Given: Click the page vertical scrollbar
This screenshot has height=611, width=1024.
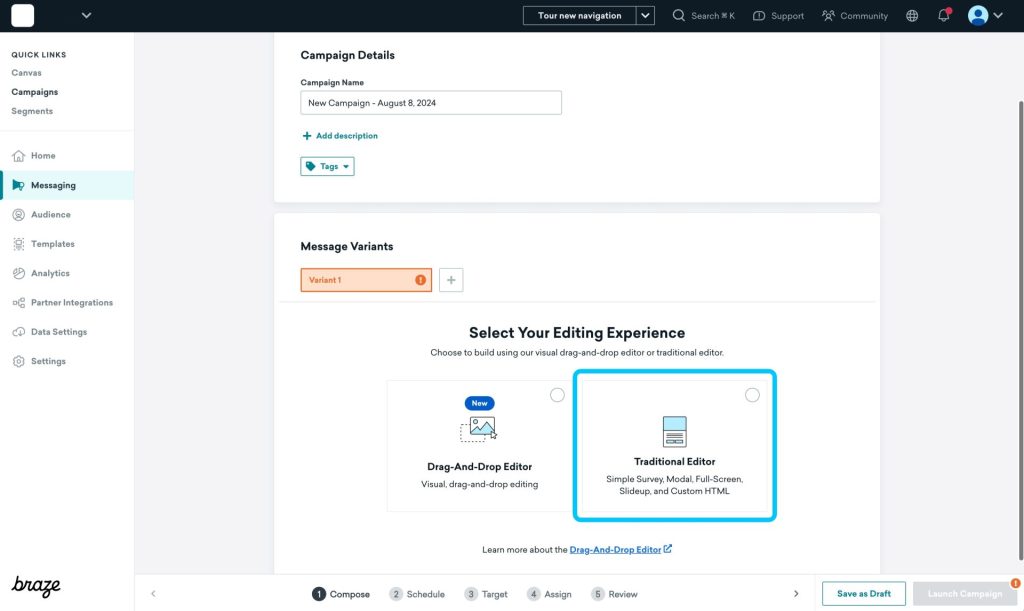Looking at the screenshot, I should click(1020, 330).
